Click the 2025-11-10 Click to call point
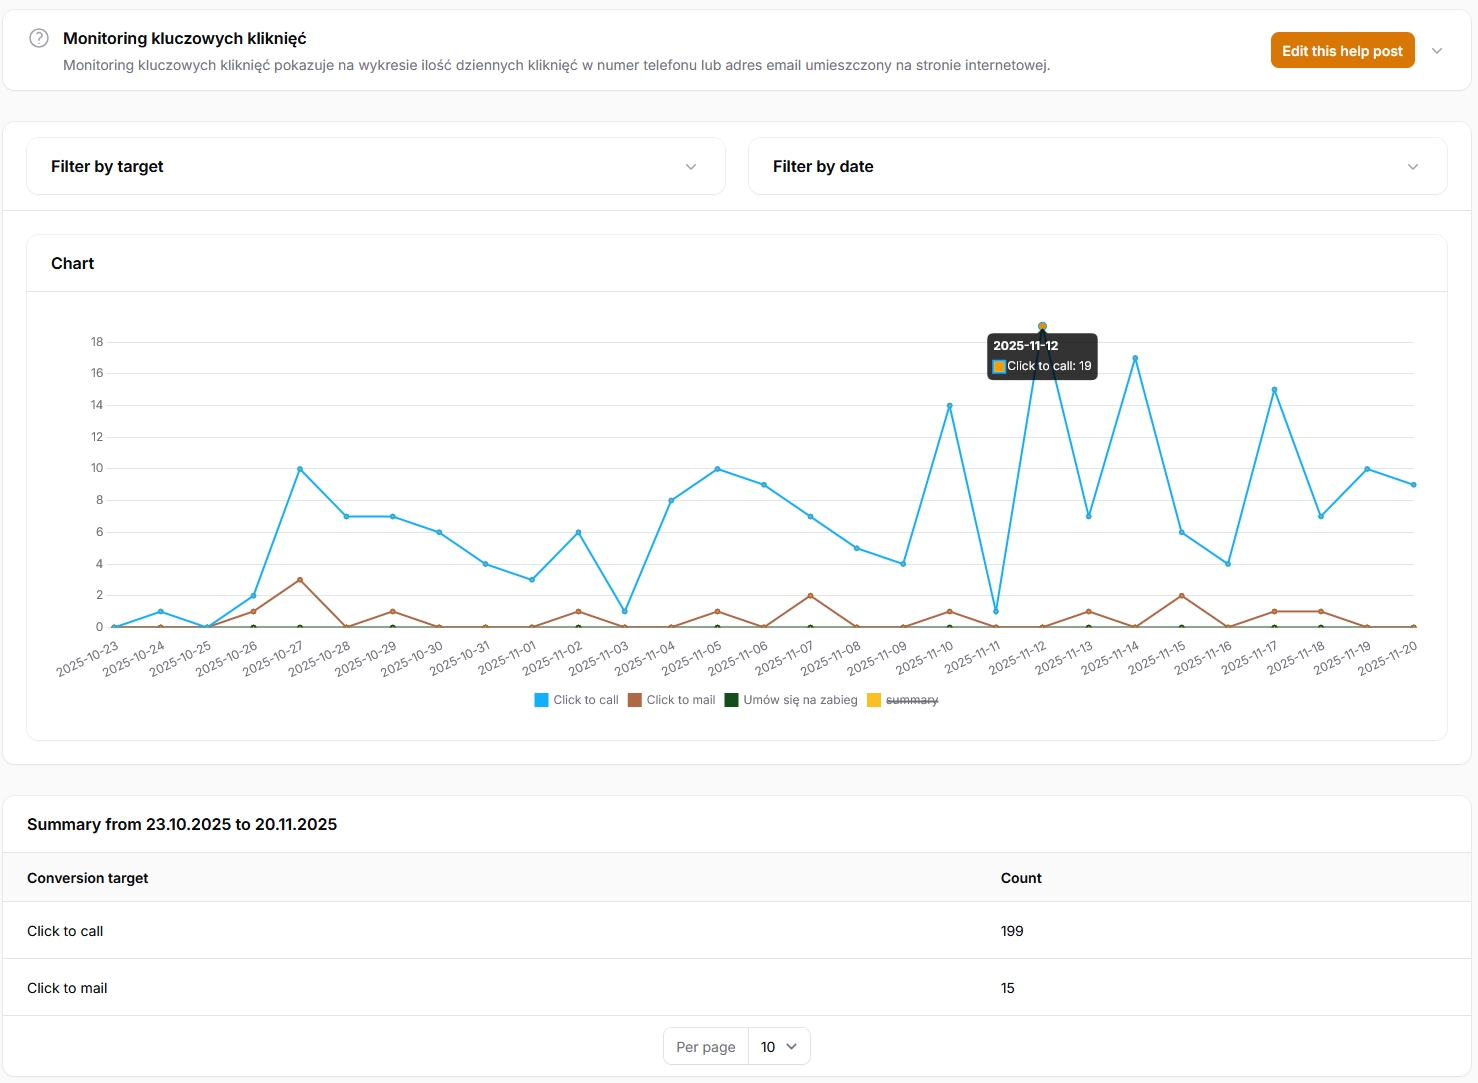 (949, 406)
